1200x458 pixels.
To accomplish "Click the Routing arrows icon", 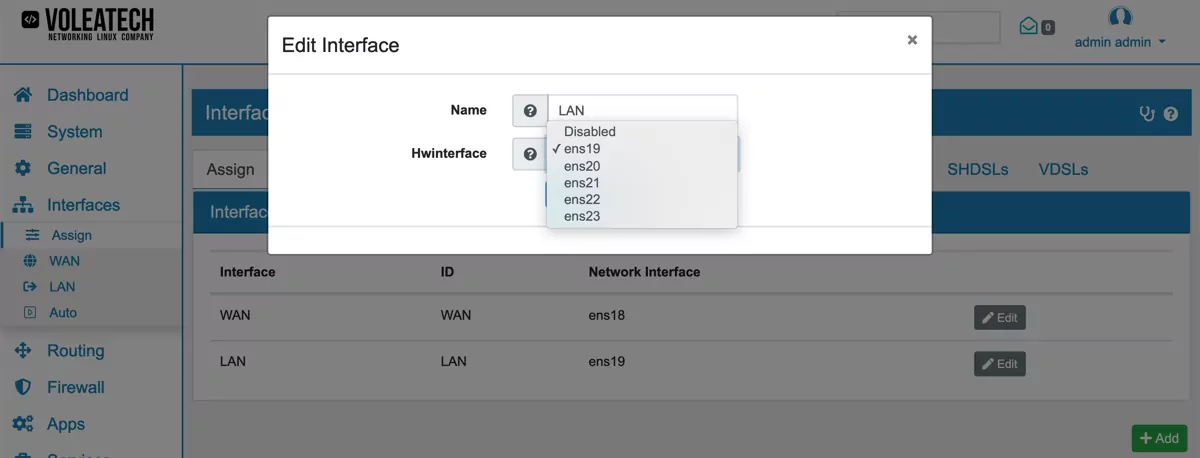I will [x=23, y=351].
